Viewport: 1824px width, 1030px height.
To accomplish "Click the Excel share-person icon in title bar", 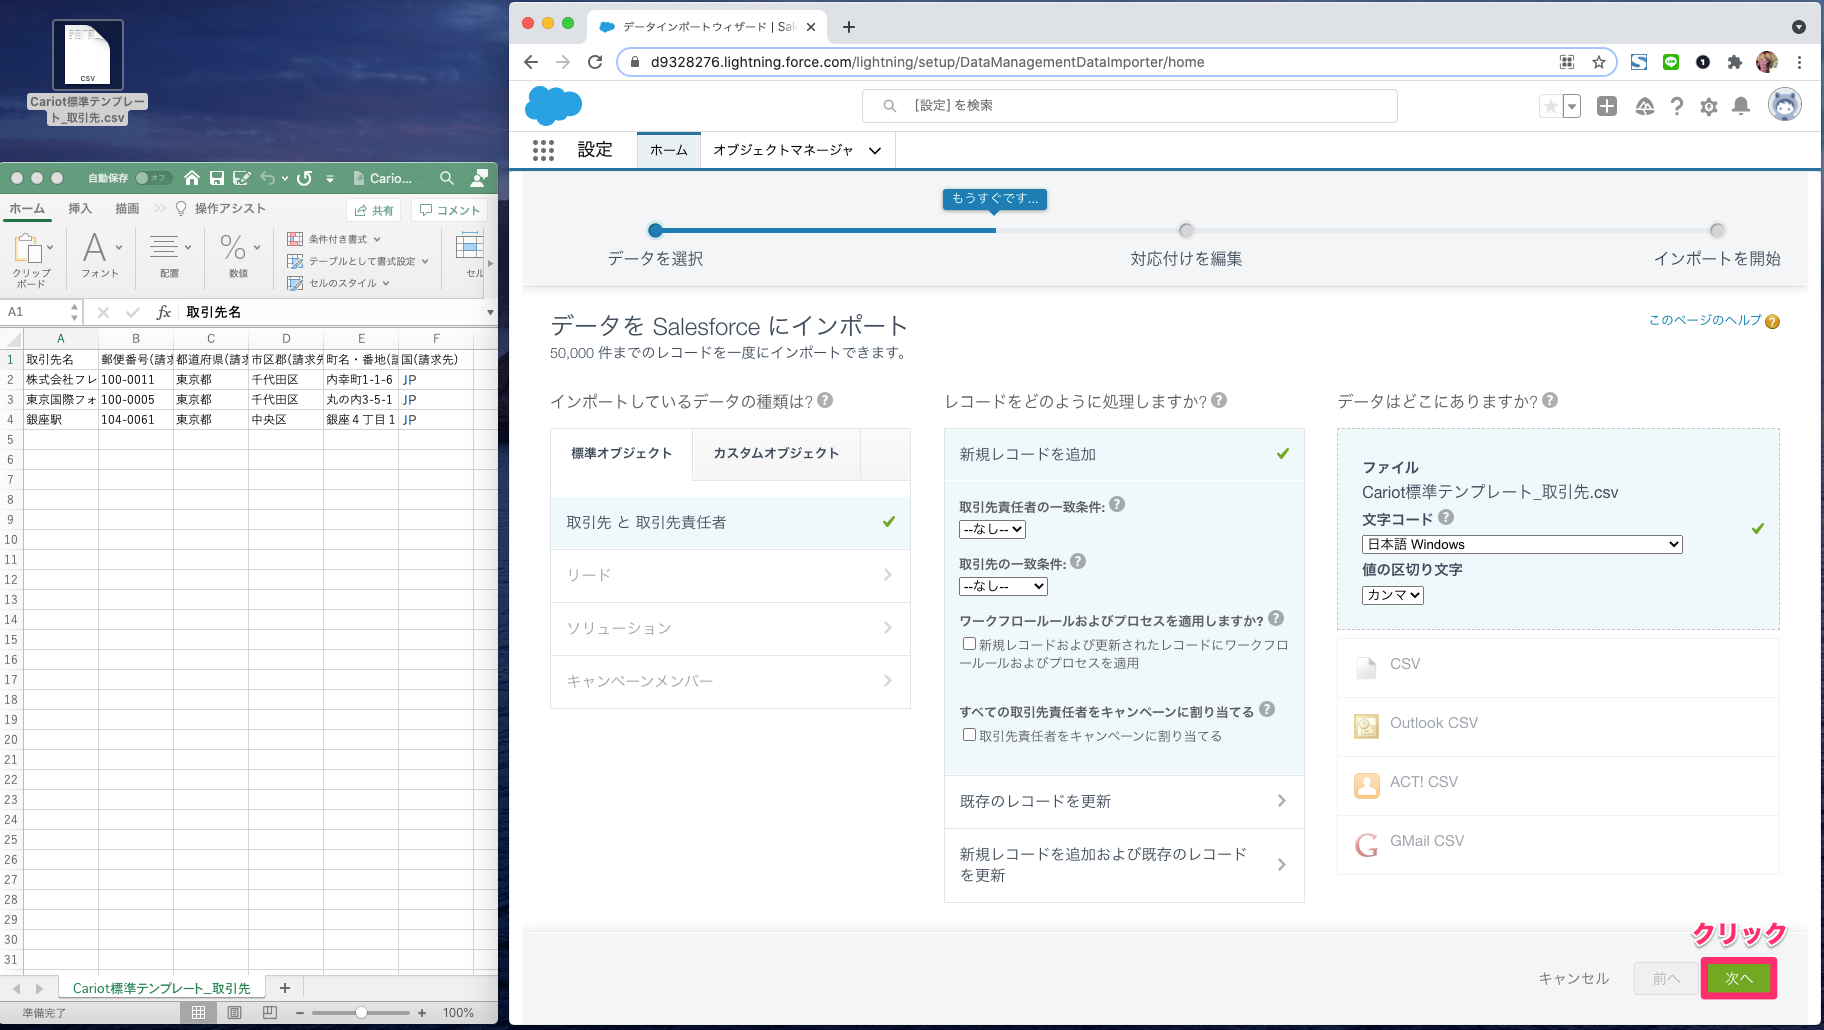I will click(x=480, y=178).
